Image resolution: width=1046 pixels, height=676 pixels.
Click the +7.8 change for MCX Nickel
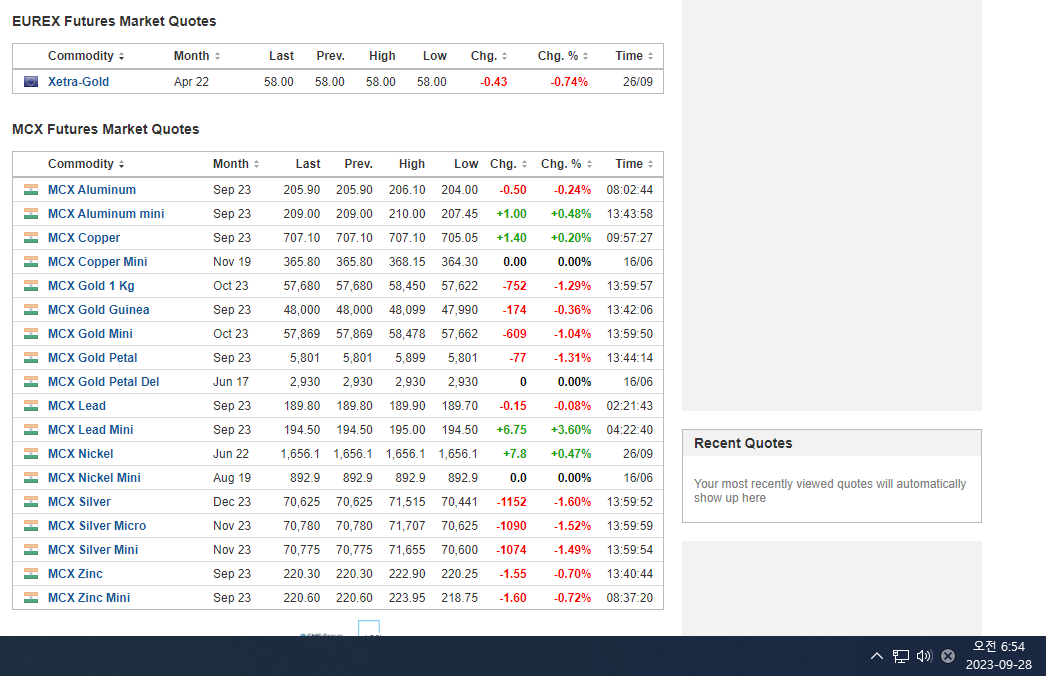(x=514, y=454)
